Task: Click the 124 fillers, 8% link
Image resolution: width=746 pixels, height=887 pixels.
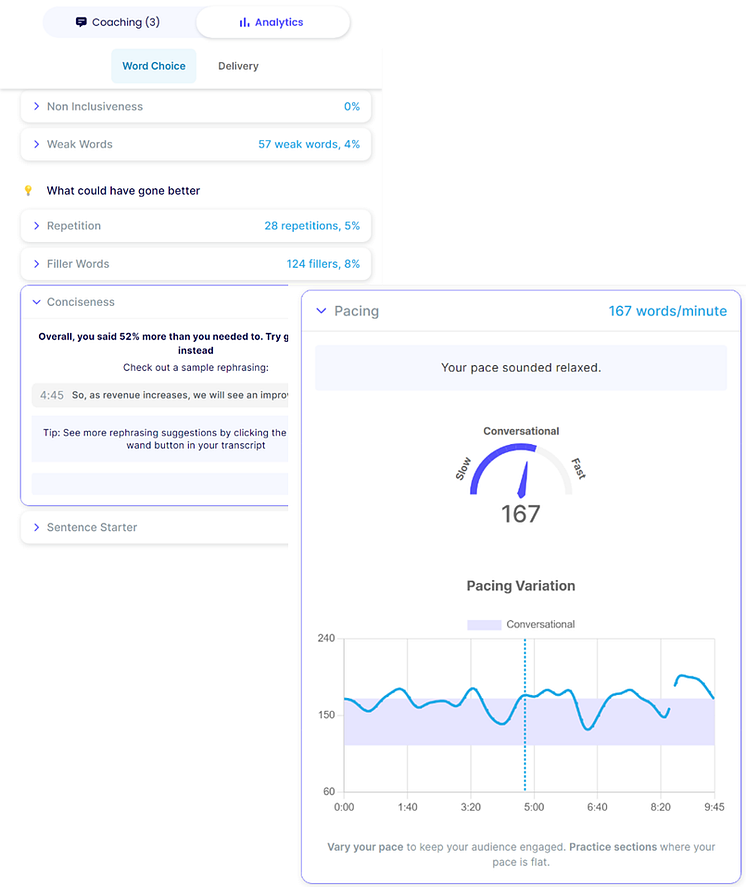Action: pyautogui.click(x=323, y=264)
